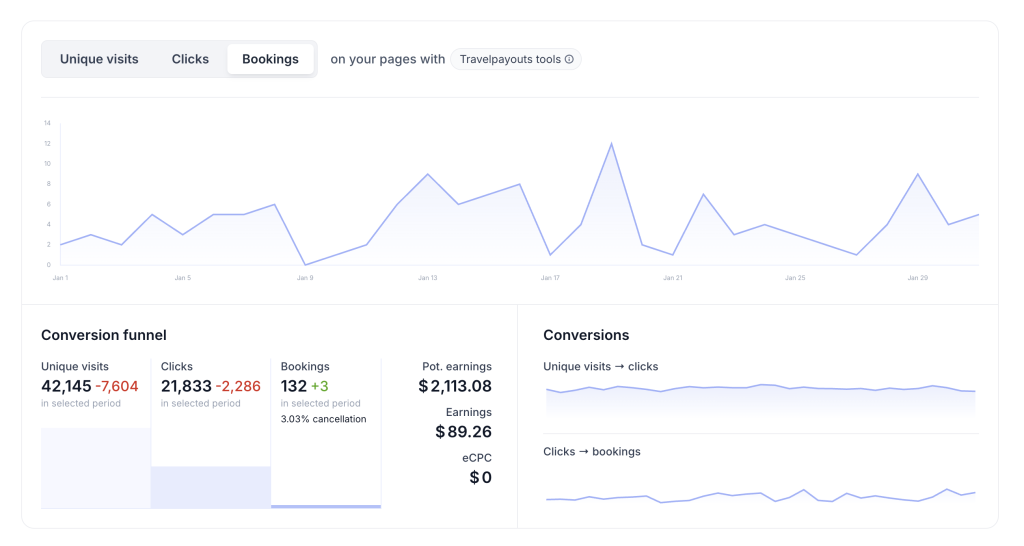Open the Bookings tab
1024x546 pixels.
pyautogui.click(x=270, y=59)
